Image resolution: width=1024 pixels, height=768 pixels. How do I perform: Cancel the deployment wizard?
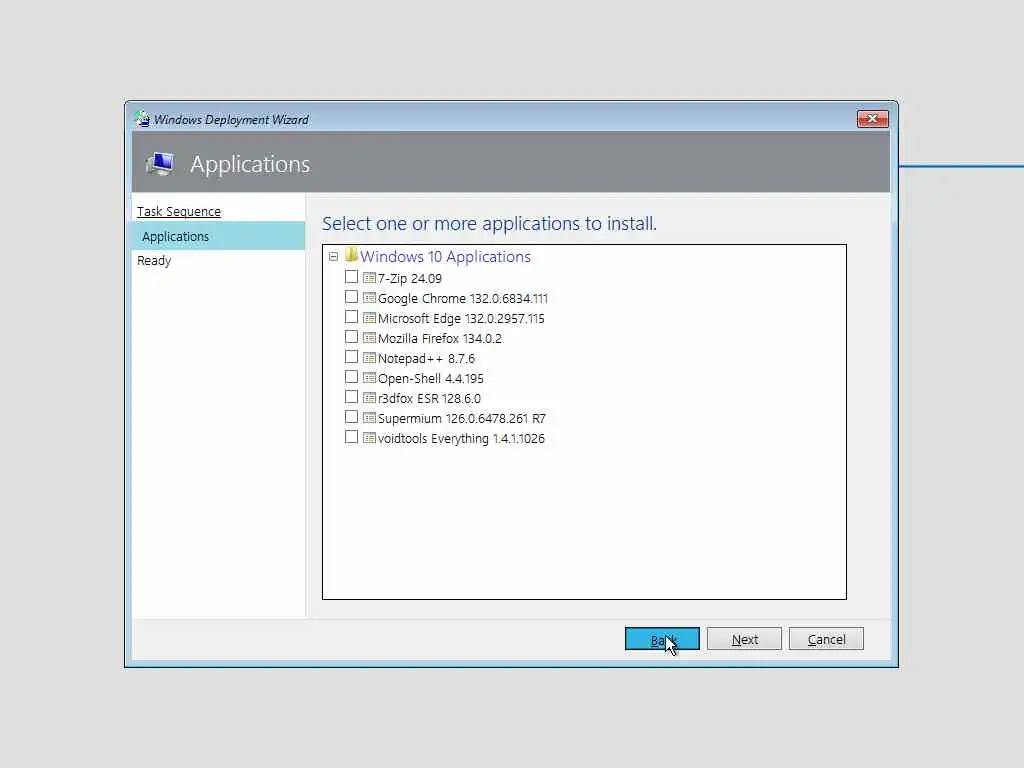(826, 639)
